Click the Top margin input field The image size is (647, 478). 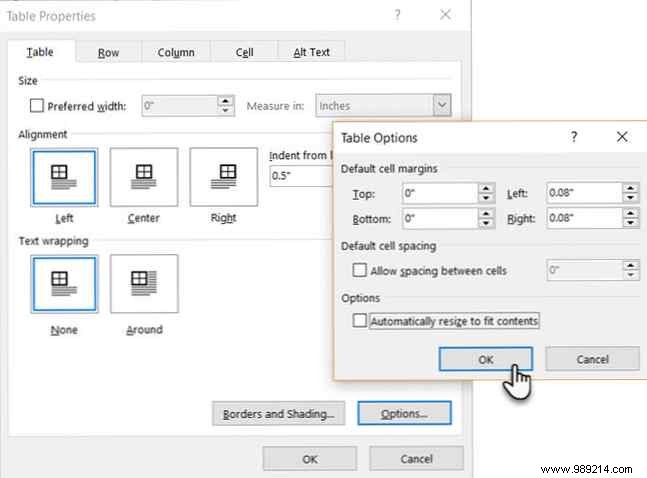tap(440, 193)
